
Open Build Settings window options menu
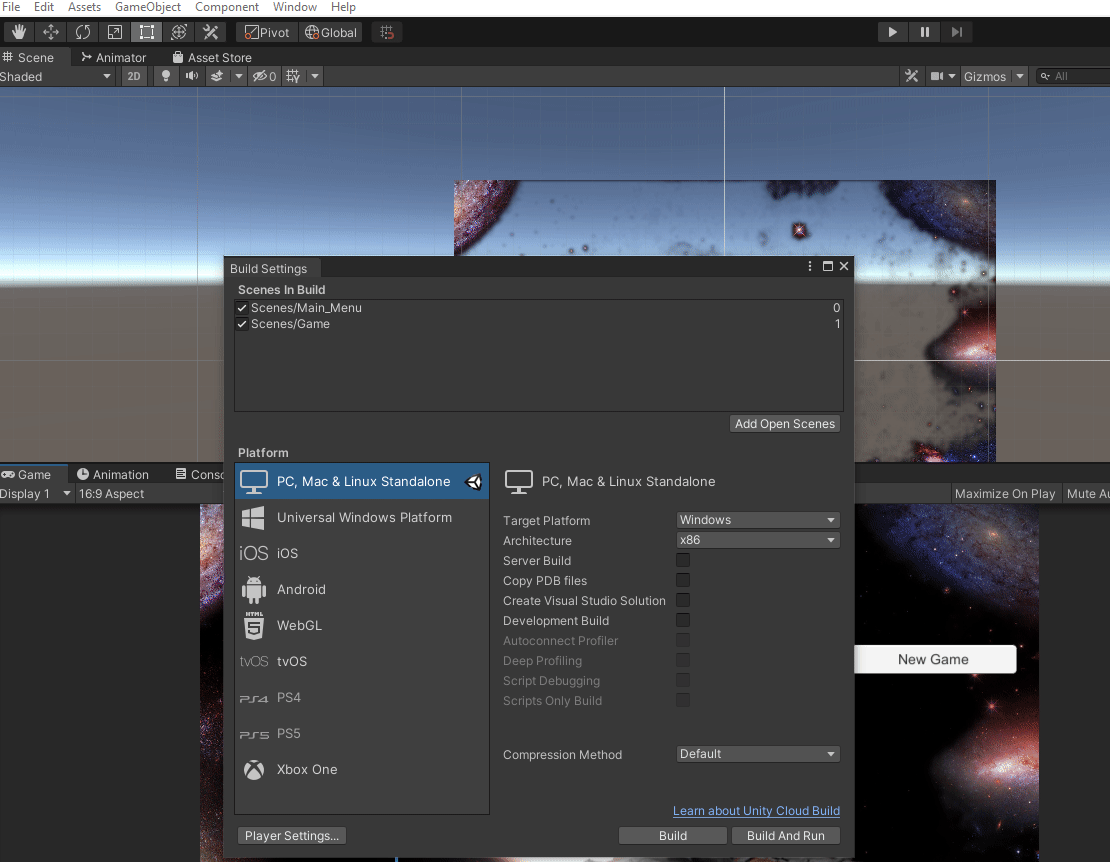[x=810, y=266]
